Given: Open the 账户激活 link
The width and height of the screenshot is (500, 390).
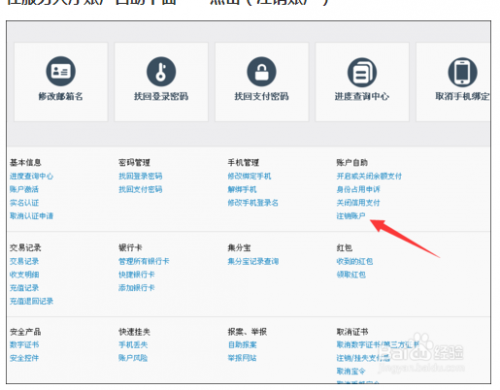Looking at the screenshot, I should (24, 189).
